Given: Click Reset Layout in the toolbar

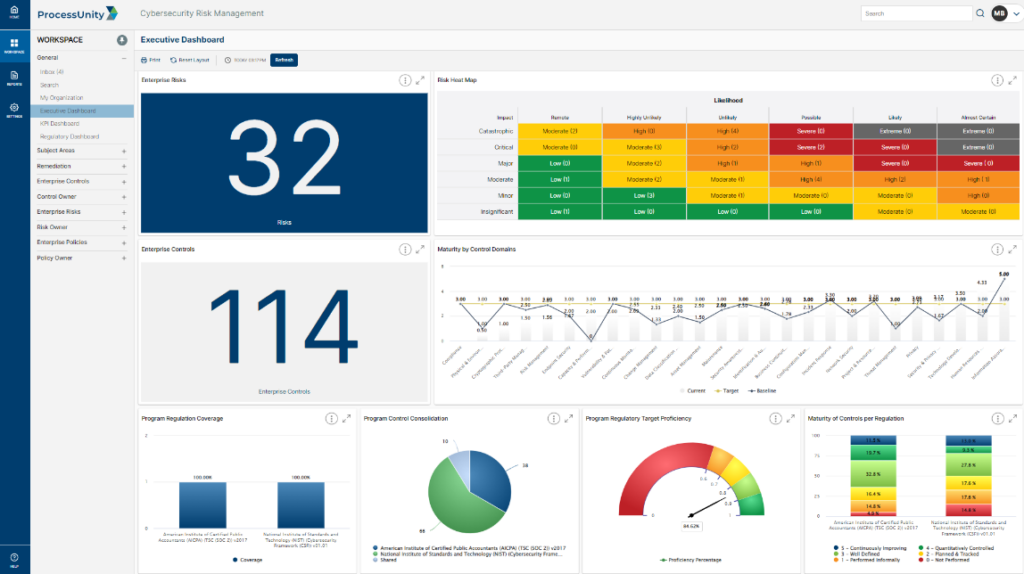Looking at the screenshot, I should 191,60.
